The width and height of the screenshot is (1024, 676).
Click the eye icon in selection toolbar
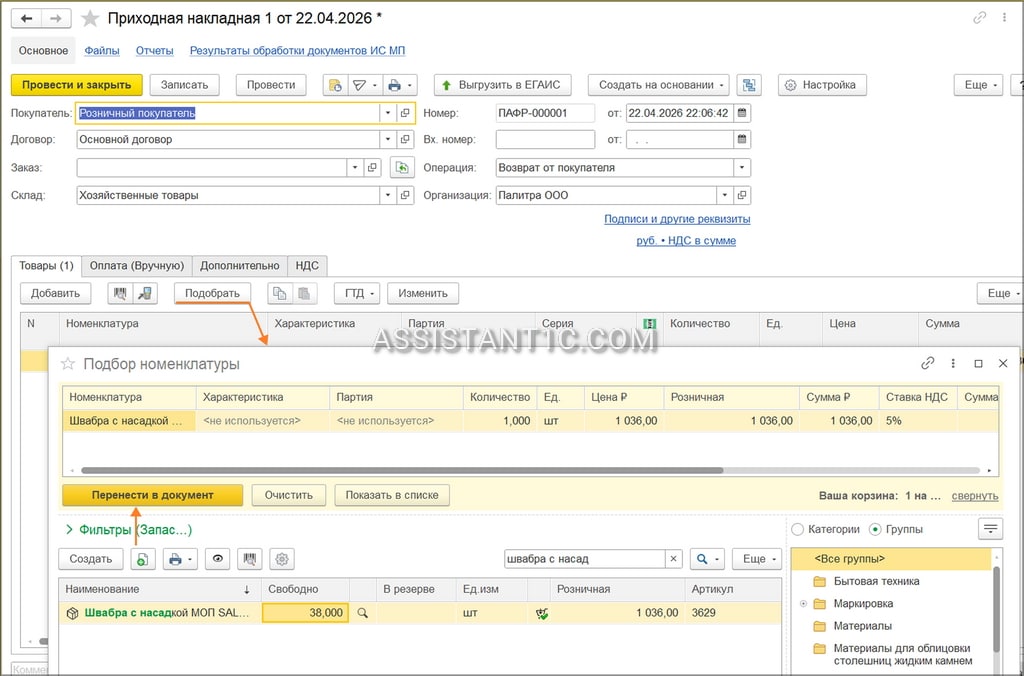click(217, 559)
